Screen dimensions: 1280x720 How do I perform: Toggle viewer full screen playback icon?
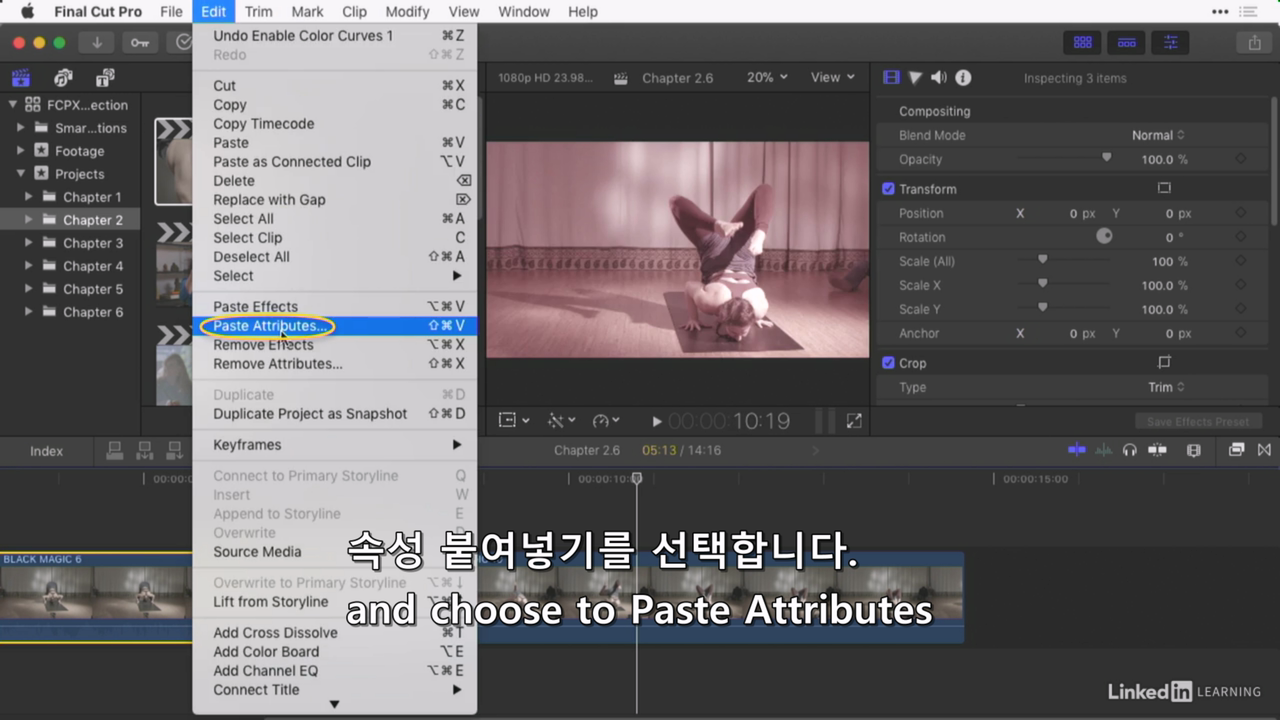[854, 421]
